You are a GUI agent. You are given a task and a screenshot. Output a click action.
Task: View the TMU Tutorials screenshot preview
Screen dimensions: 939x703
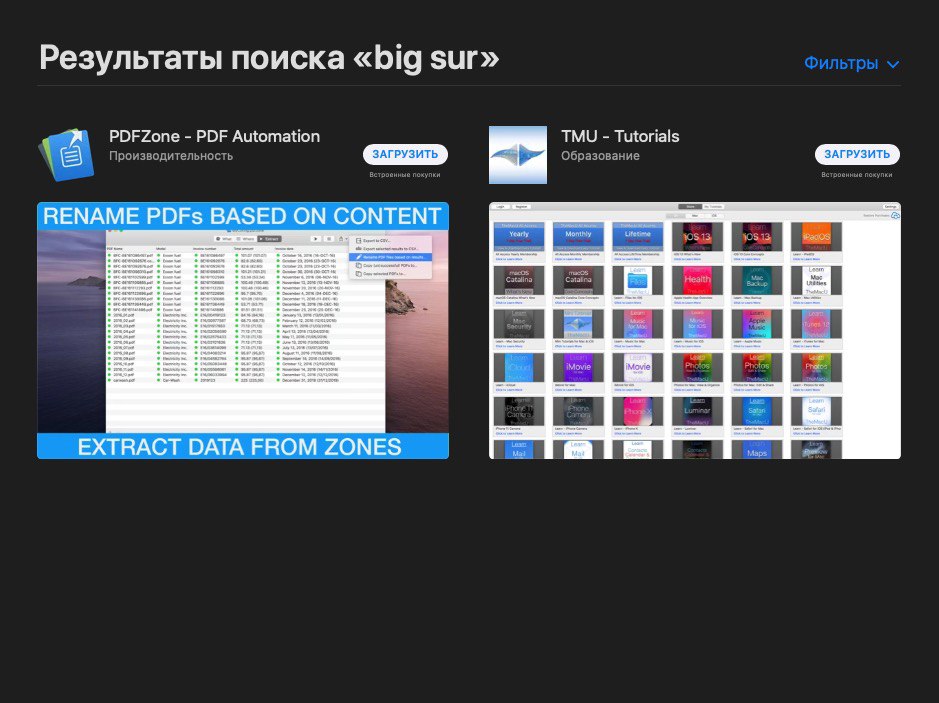695,331
